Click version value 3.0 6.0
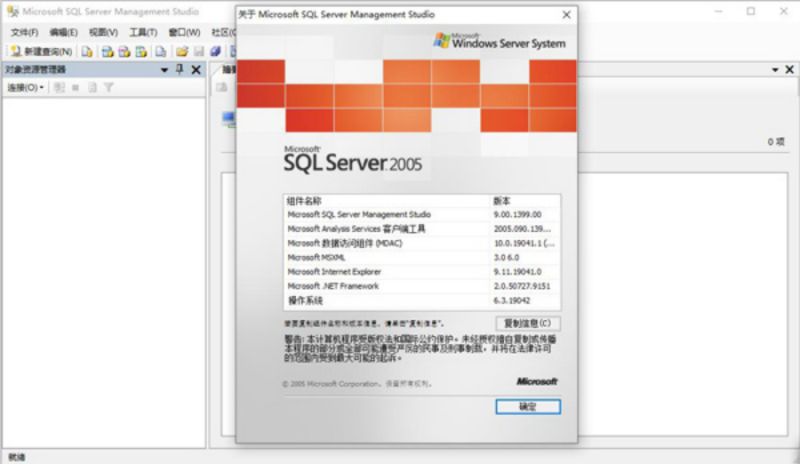 [506, 257]
